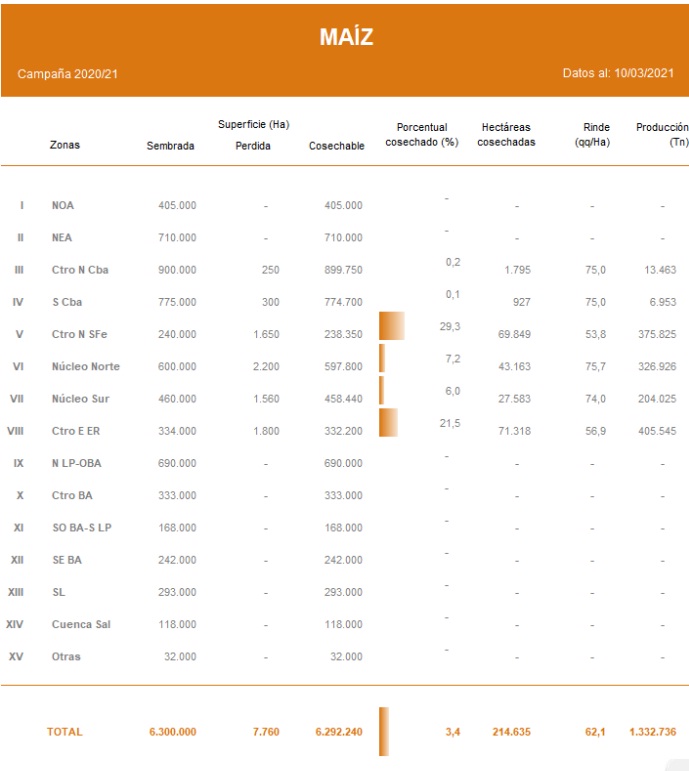Click the SE BA zone name
This screenshot has width=689, height=771.
tap(67, 560)
